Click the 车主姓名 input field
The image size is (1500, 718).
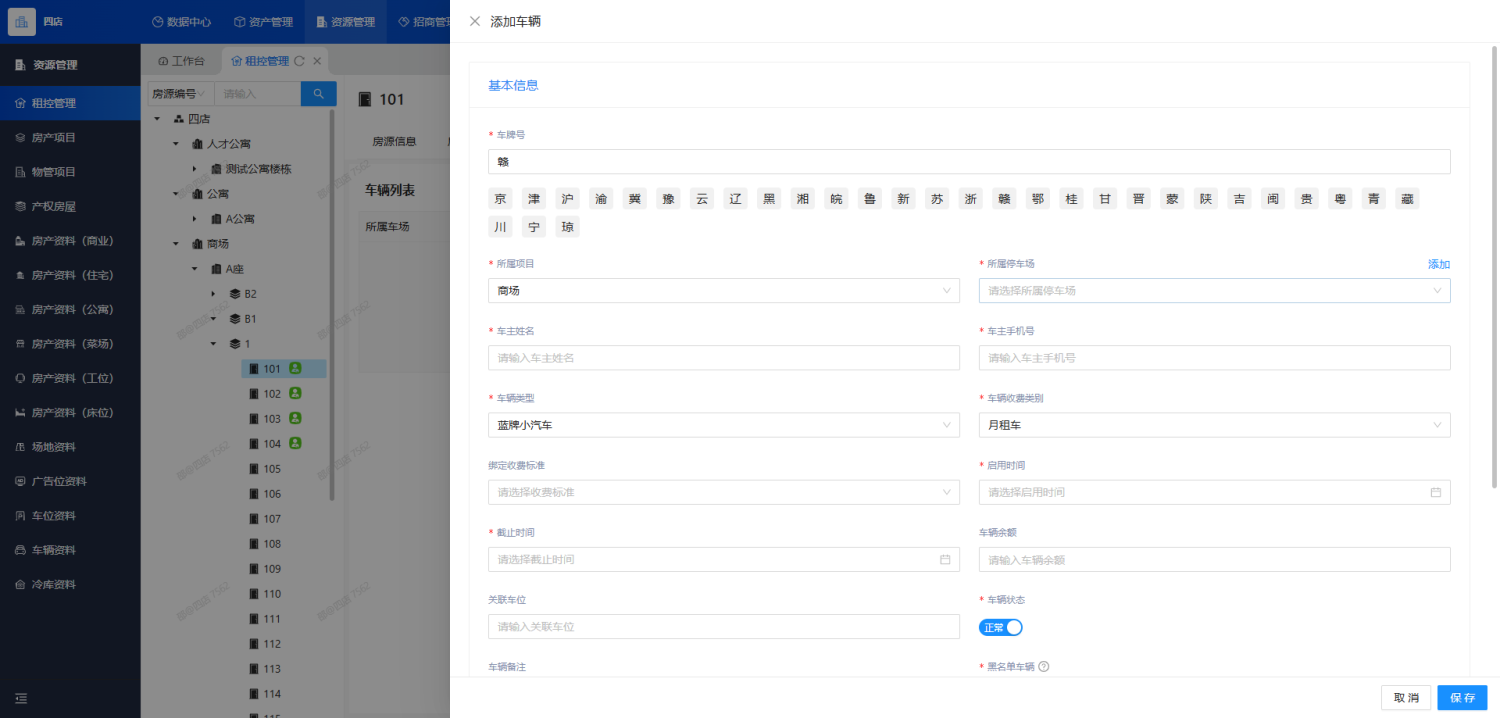pos(724,358)
